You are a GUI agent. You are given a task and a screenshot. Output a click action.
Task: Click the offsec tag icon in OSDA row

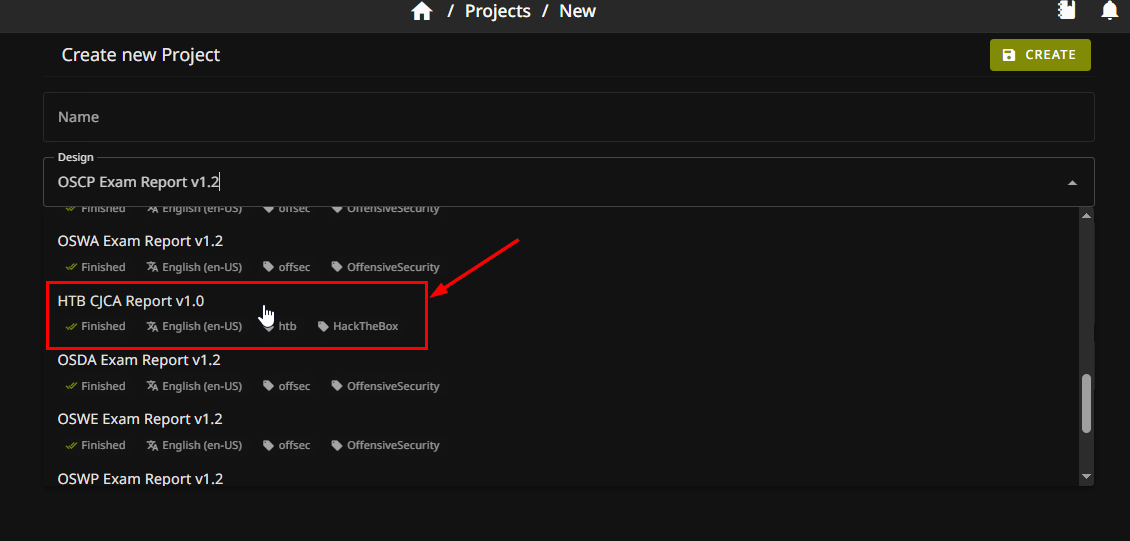tap(268, 386)
